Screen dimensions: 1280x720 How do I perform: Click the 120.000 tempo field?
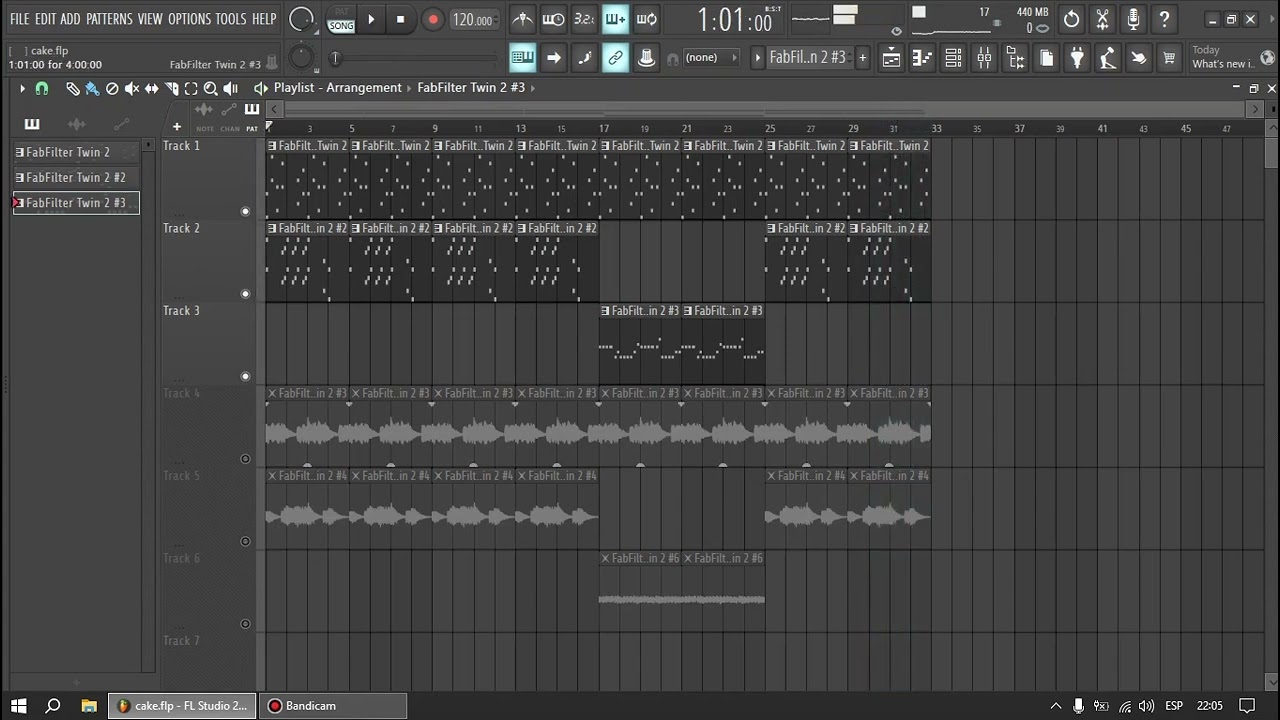click(x=472, y=20)
